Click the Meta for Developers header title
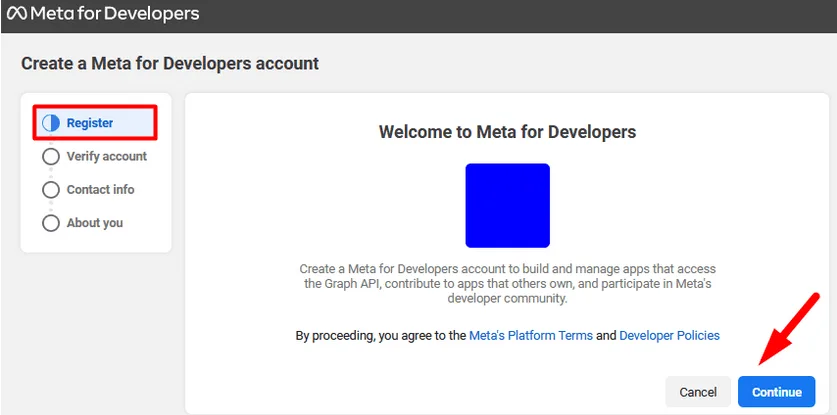The image size is (837, 415). (x=115, y=14)
